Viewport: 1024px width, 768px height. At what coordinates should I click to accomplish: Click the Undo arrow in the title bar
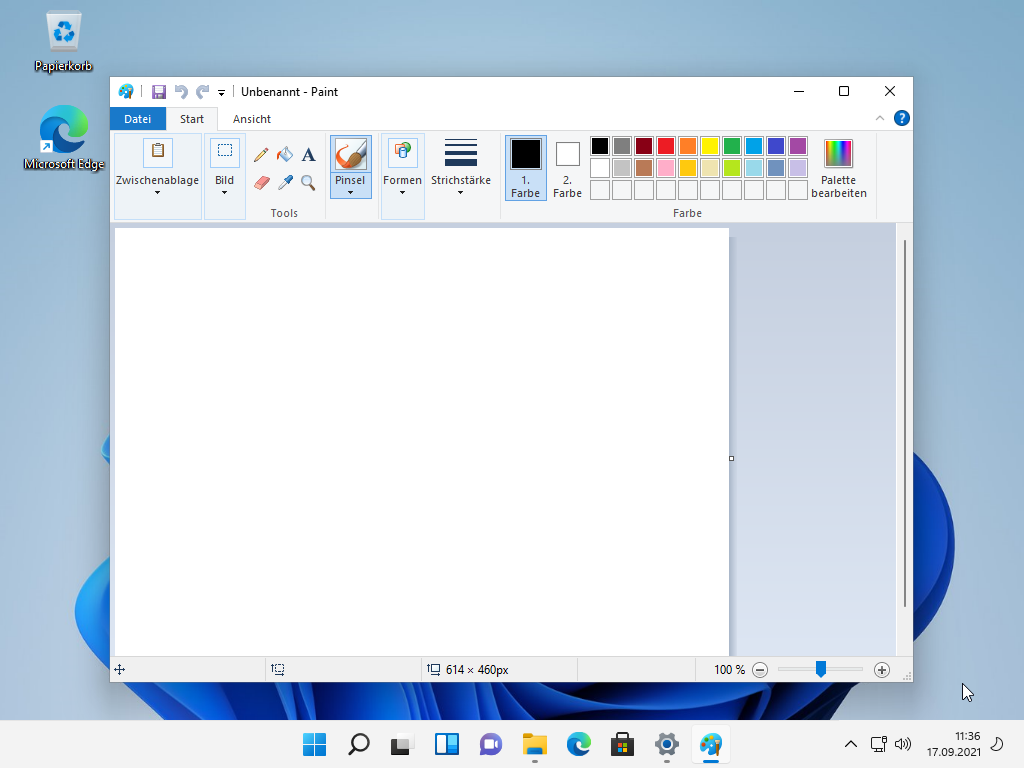point(182,92)
